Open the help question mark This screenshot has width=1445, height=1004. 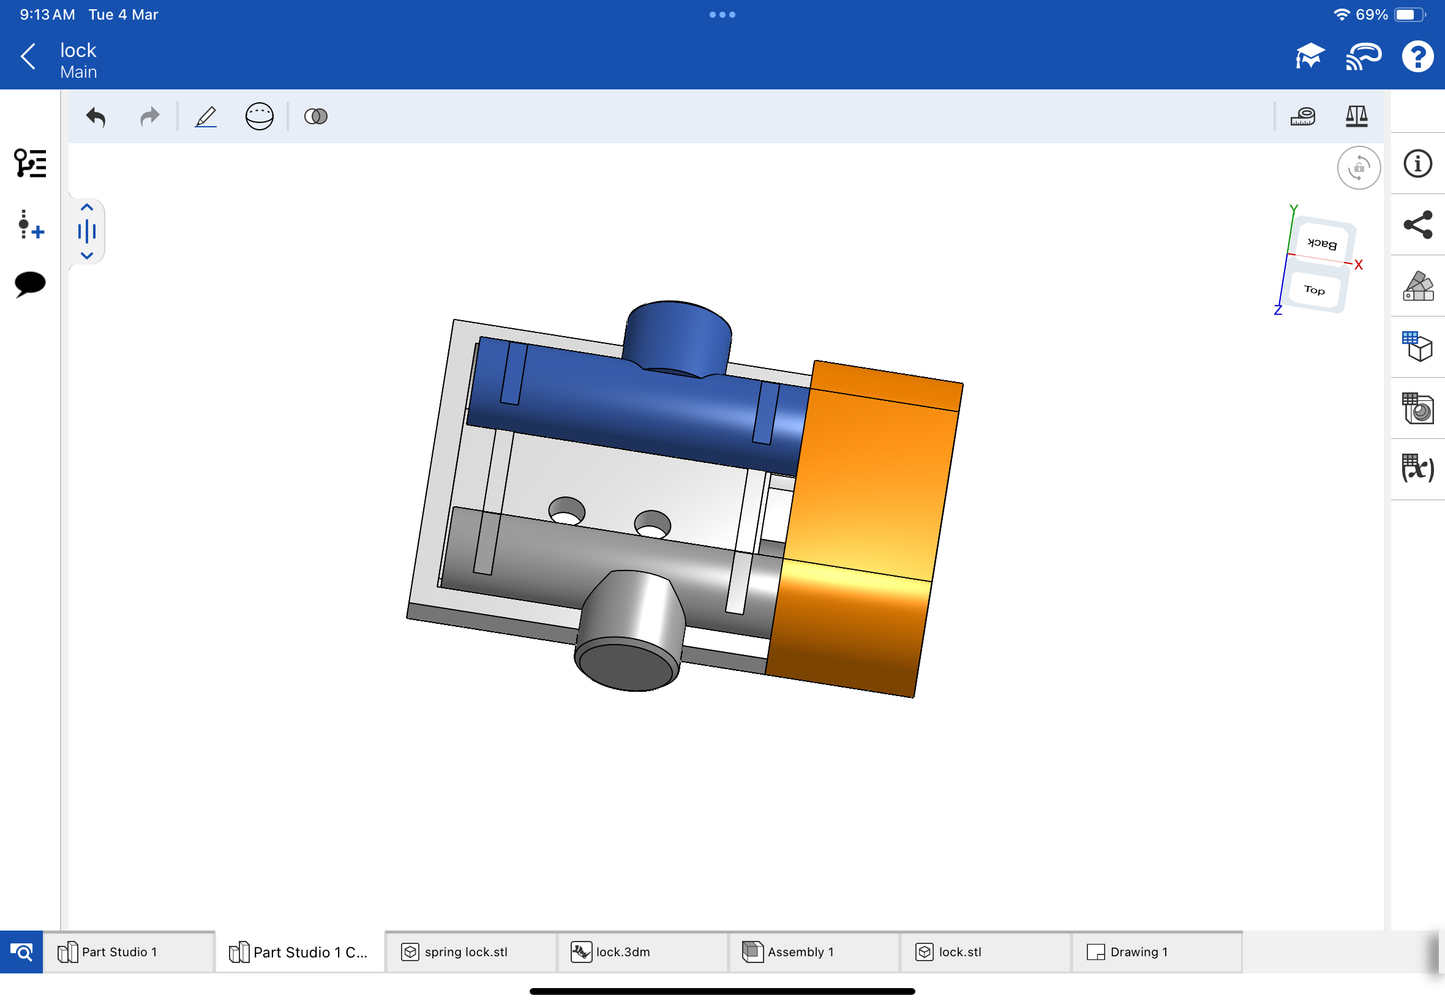1417,57
